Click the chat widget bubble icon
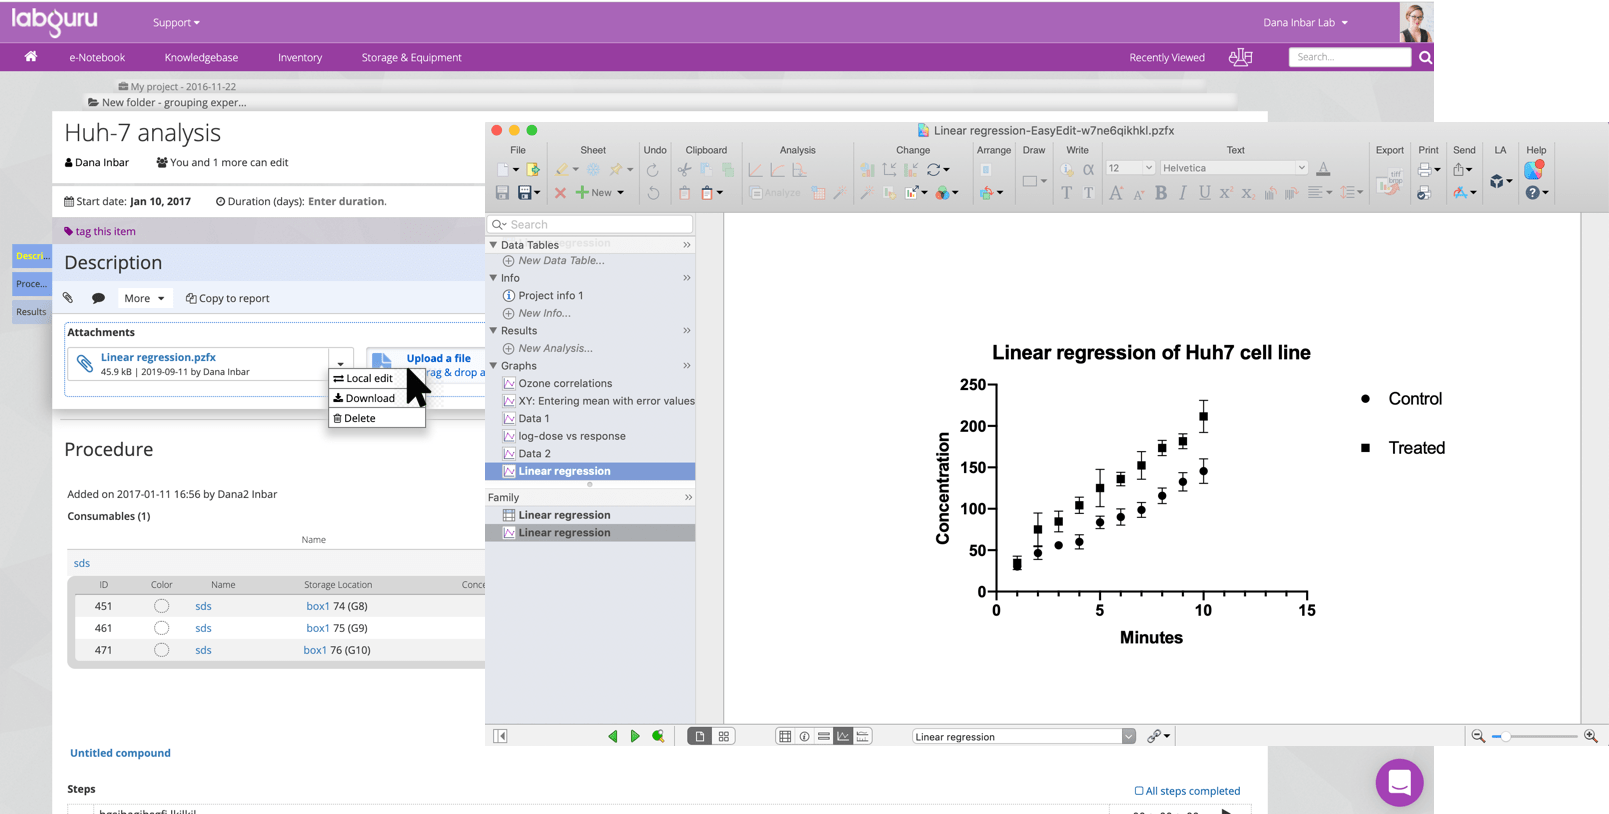Image resolution: width=1609 pixels, height=814 pixels. coord(1399,782)
